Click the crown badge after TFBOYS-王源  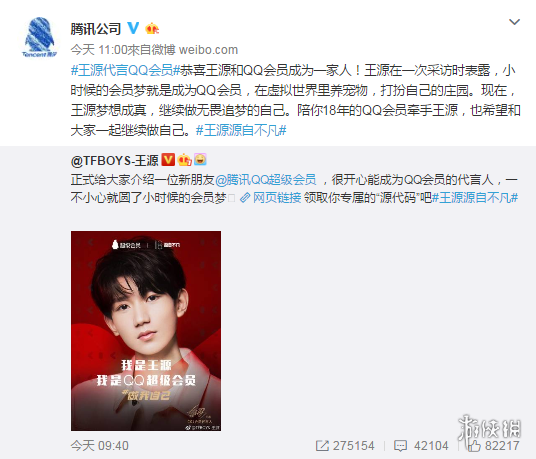pos(184,160)
